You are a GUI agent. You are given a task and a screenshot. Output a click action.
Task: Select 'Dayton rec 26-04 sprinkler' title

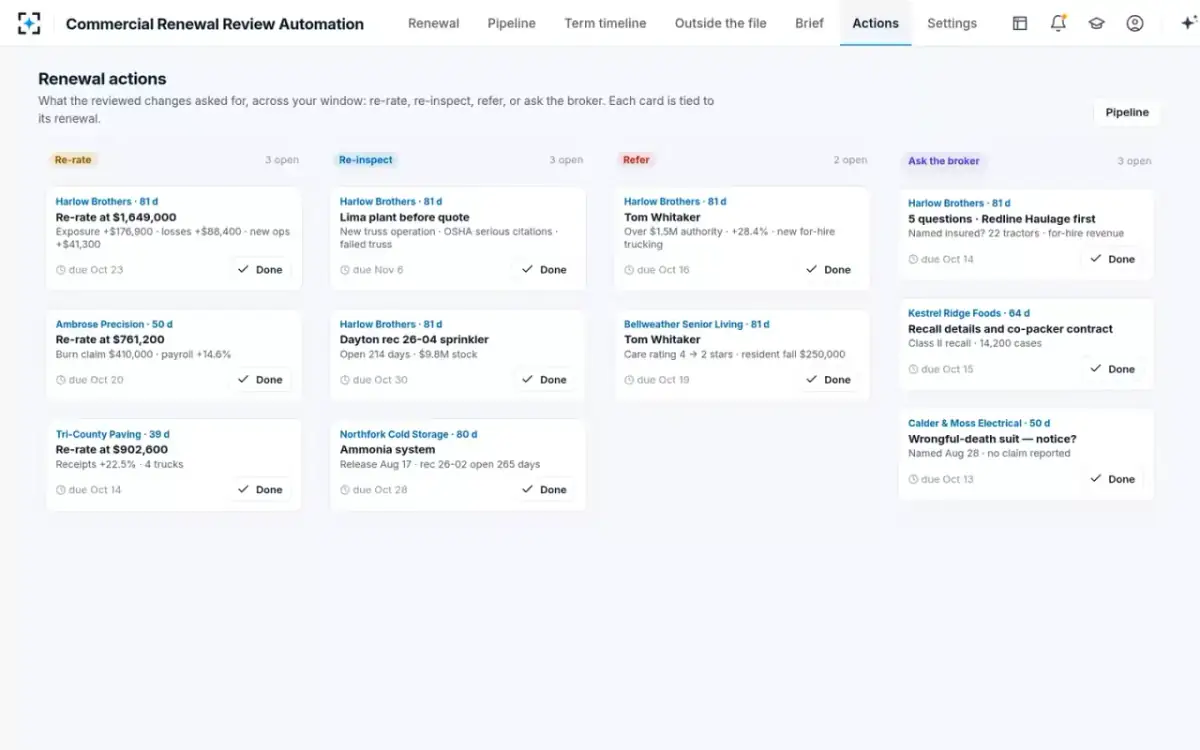click(414, 339)
